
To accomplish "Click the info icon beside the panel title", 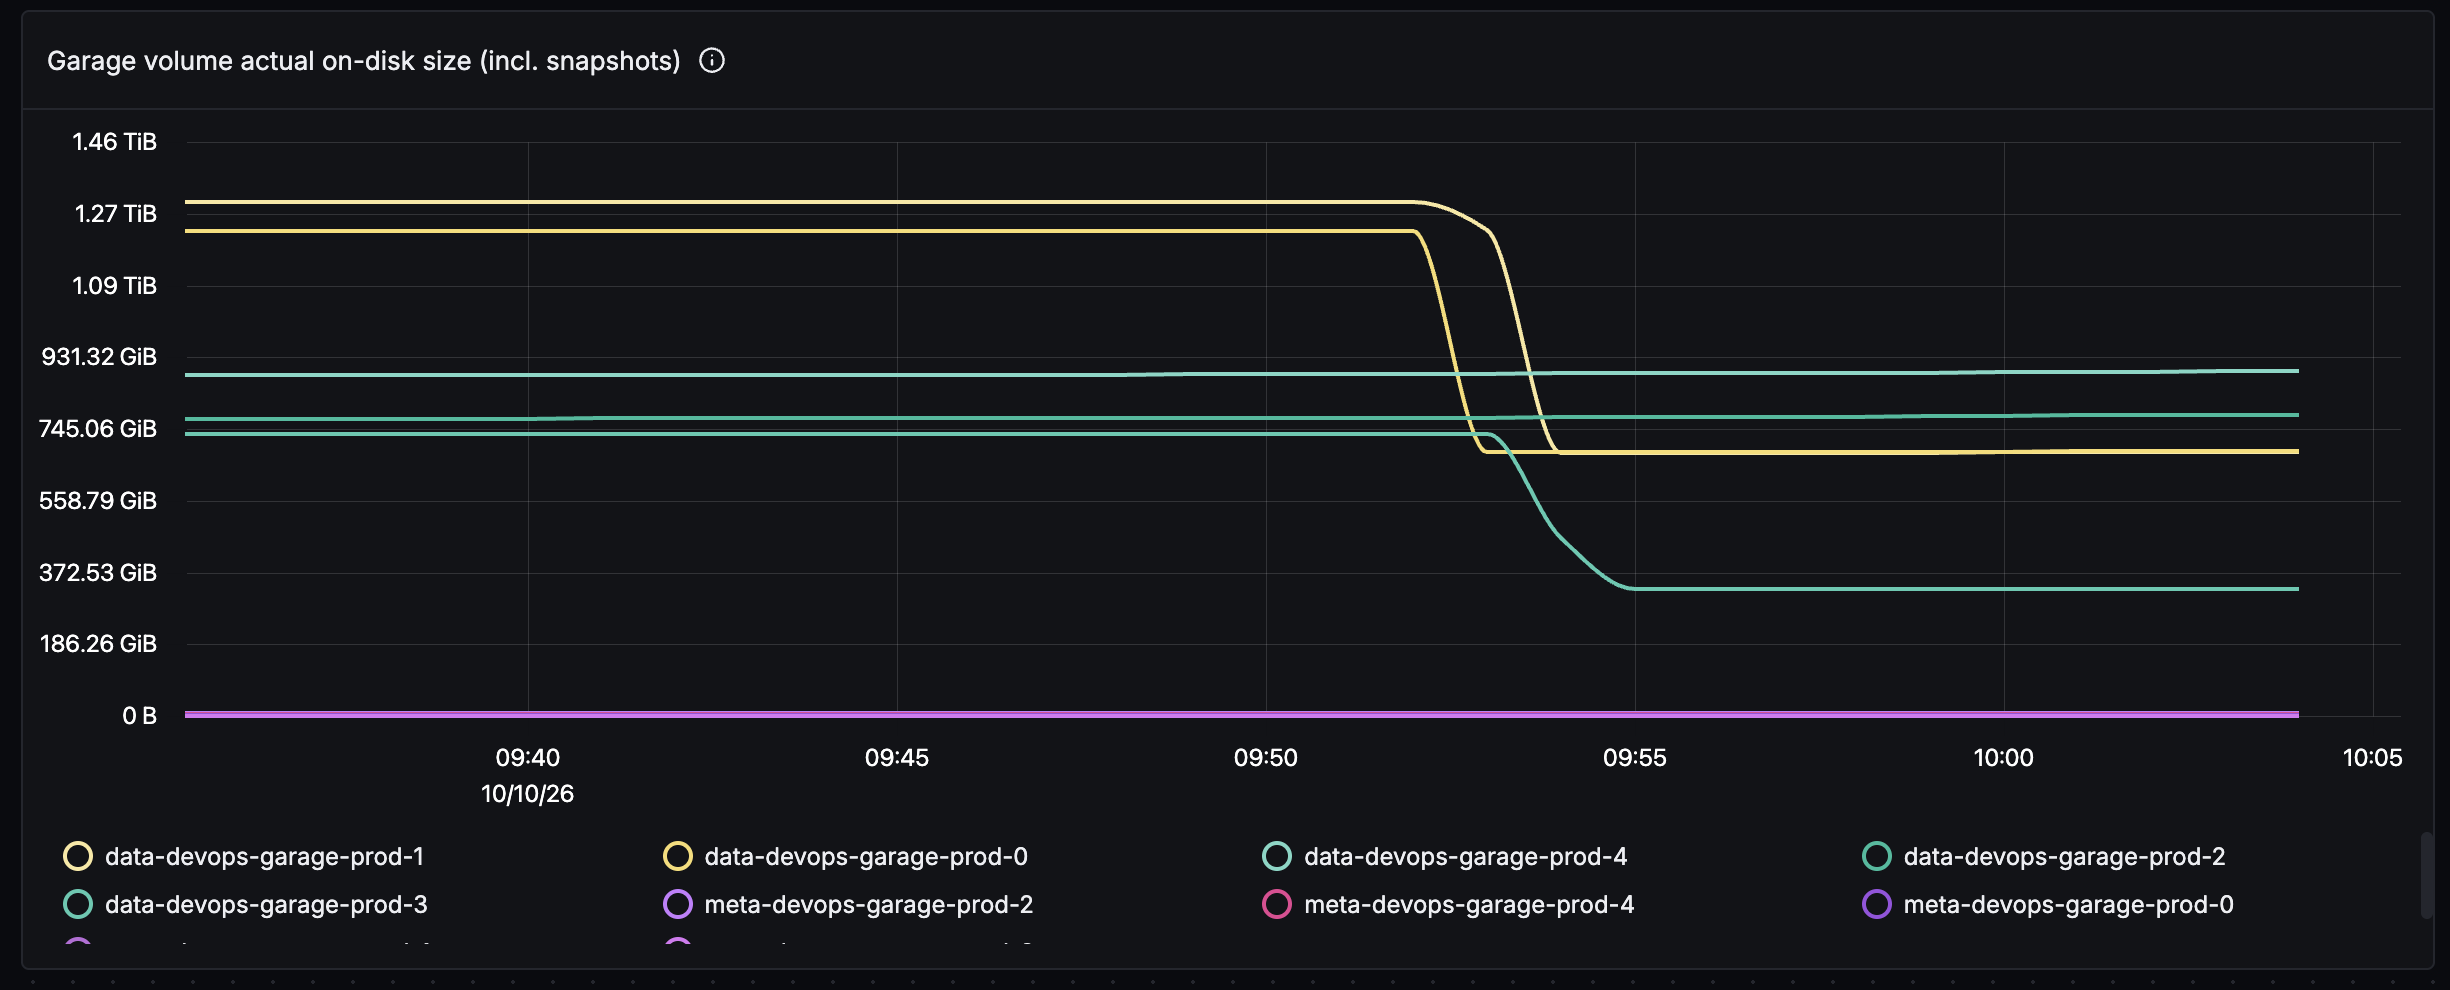I will [x=712, y=61].
